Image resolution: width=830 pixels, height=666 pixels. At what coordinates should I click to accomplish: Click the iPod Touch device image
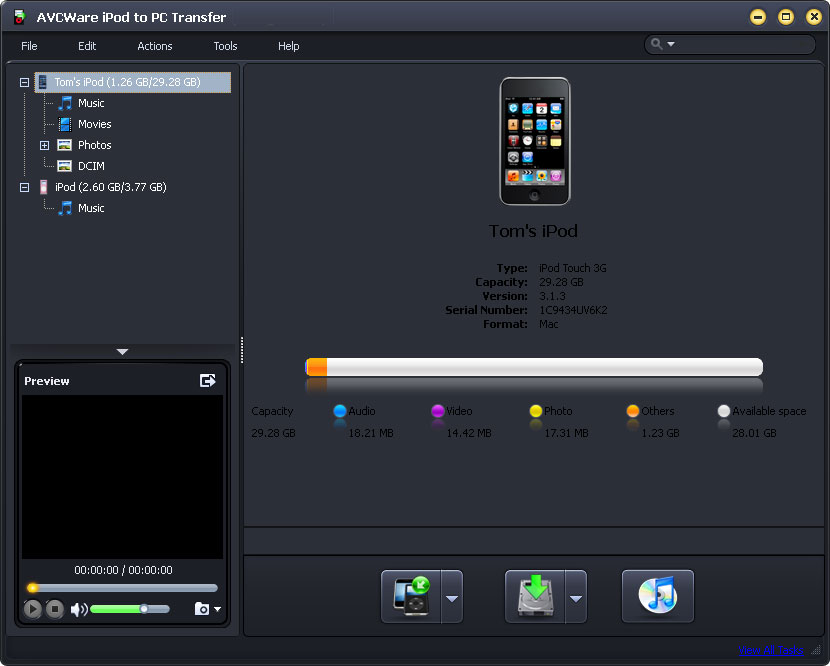click(535, 141)
